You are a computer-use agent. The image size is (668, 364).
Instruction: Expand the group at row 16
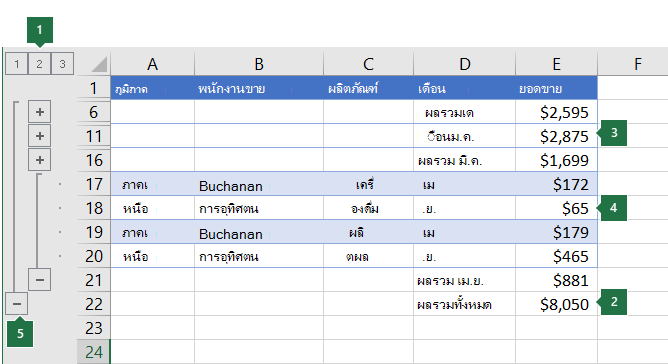(x=40, y=160)
